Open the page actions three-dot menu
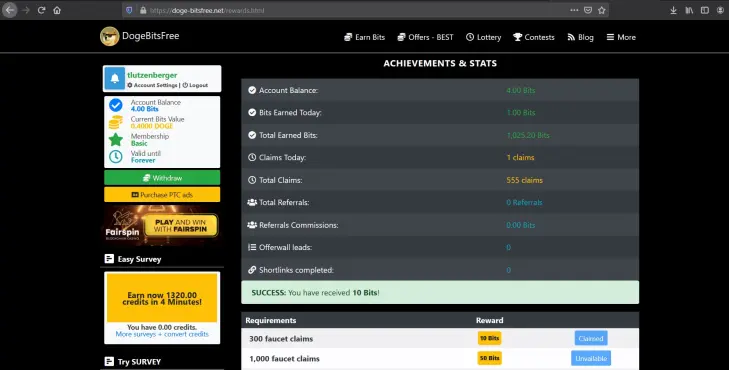The width and height of the screenshot is (729, 370). [574, 10]
